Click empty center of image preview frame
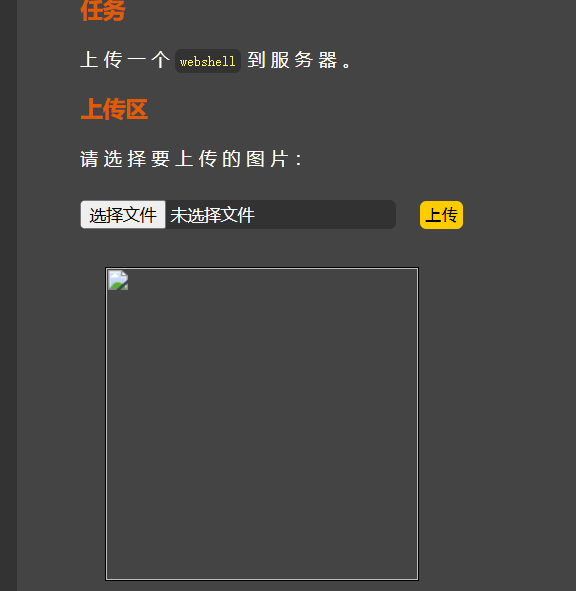576x591 pixels. point(262,424)
